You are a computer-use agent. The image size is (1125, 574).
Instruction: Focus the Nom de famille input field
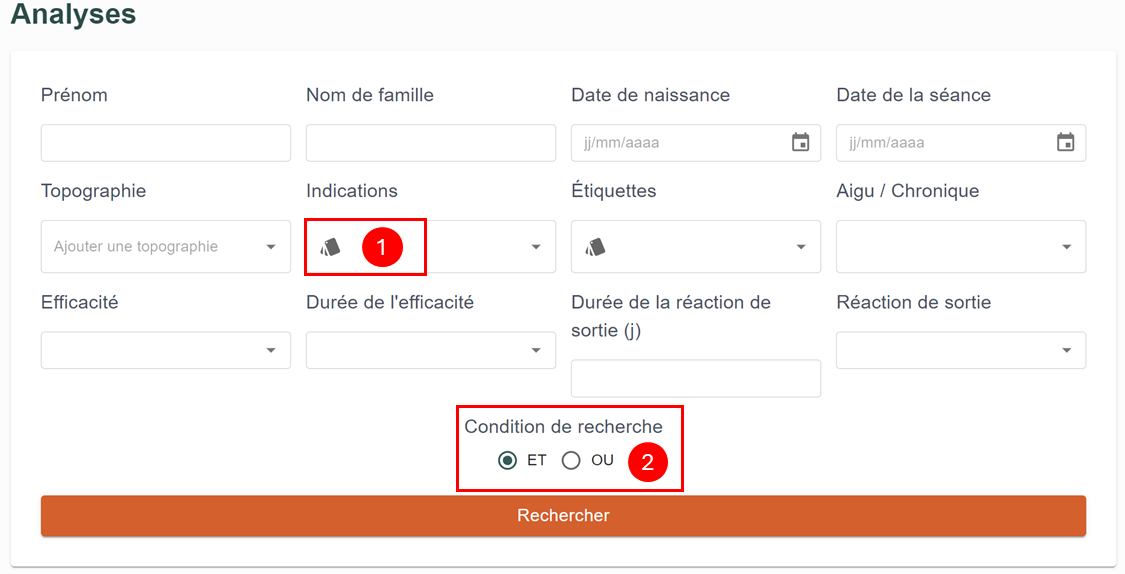[x=430, y=143]
